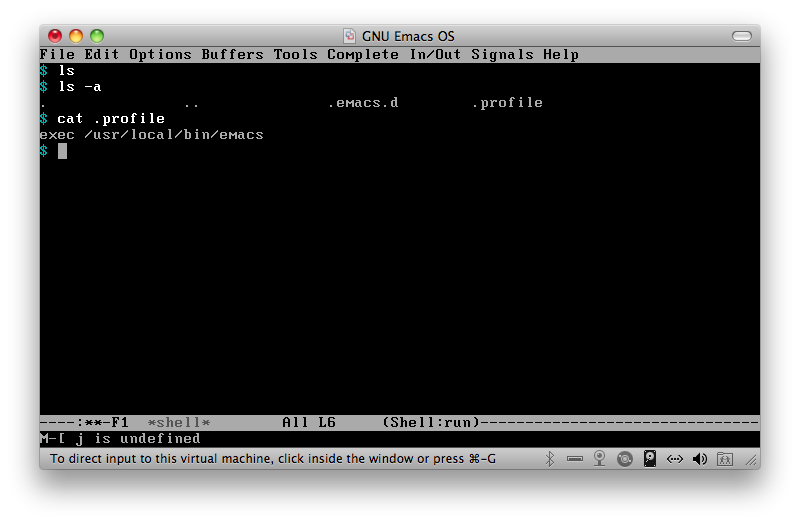Click the hard disk icon in status bar
Viewport: 800px width, 524px height.
click(x=649, y=459)
